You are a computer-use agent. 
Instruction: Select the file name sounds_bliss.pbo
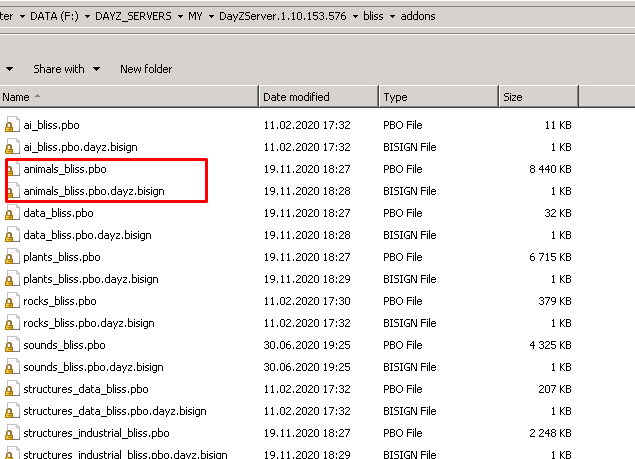point(64,345)
